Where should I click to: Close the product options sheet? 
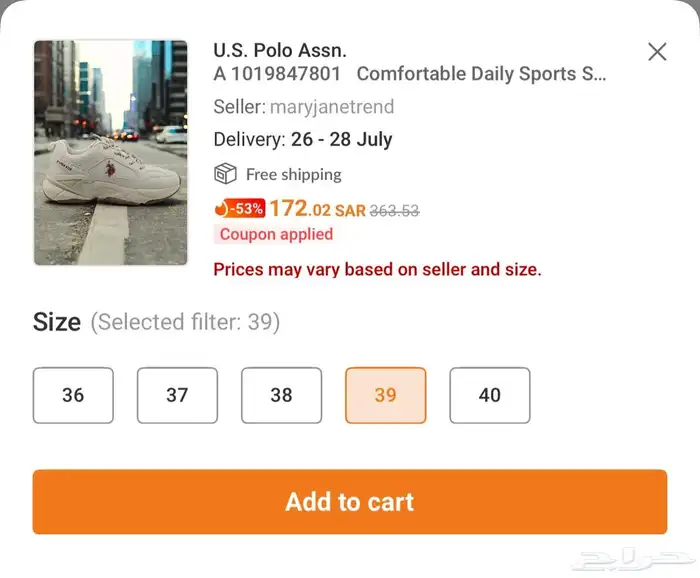pyautogui.click(x=657, y=52)
